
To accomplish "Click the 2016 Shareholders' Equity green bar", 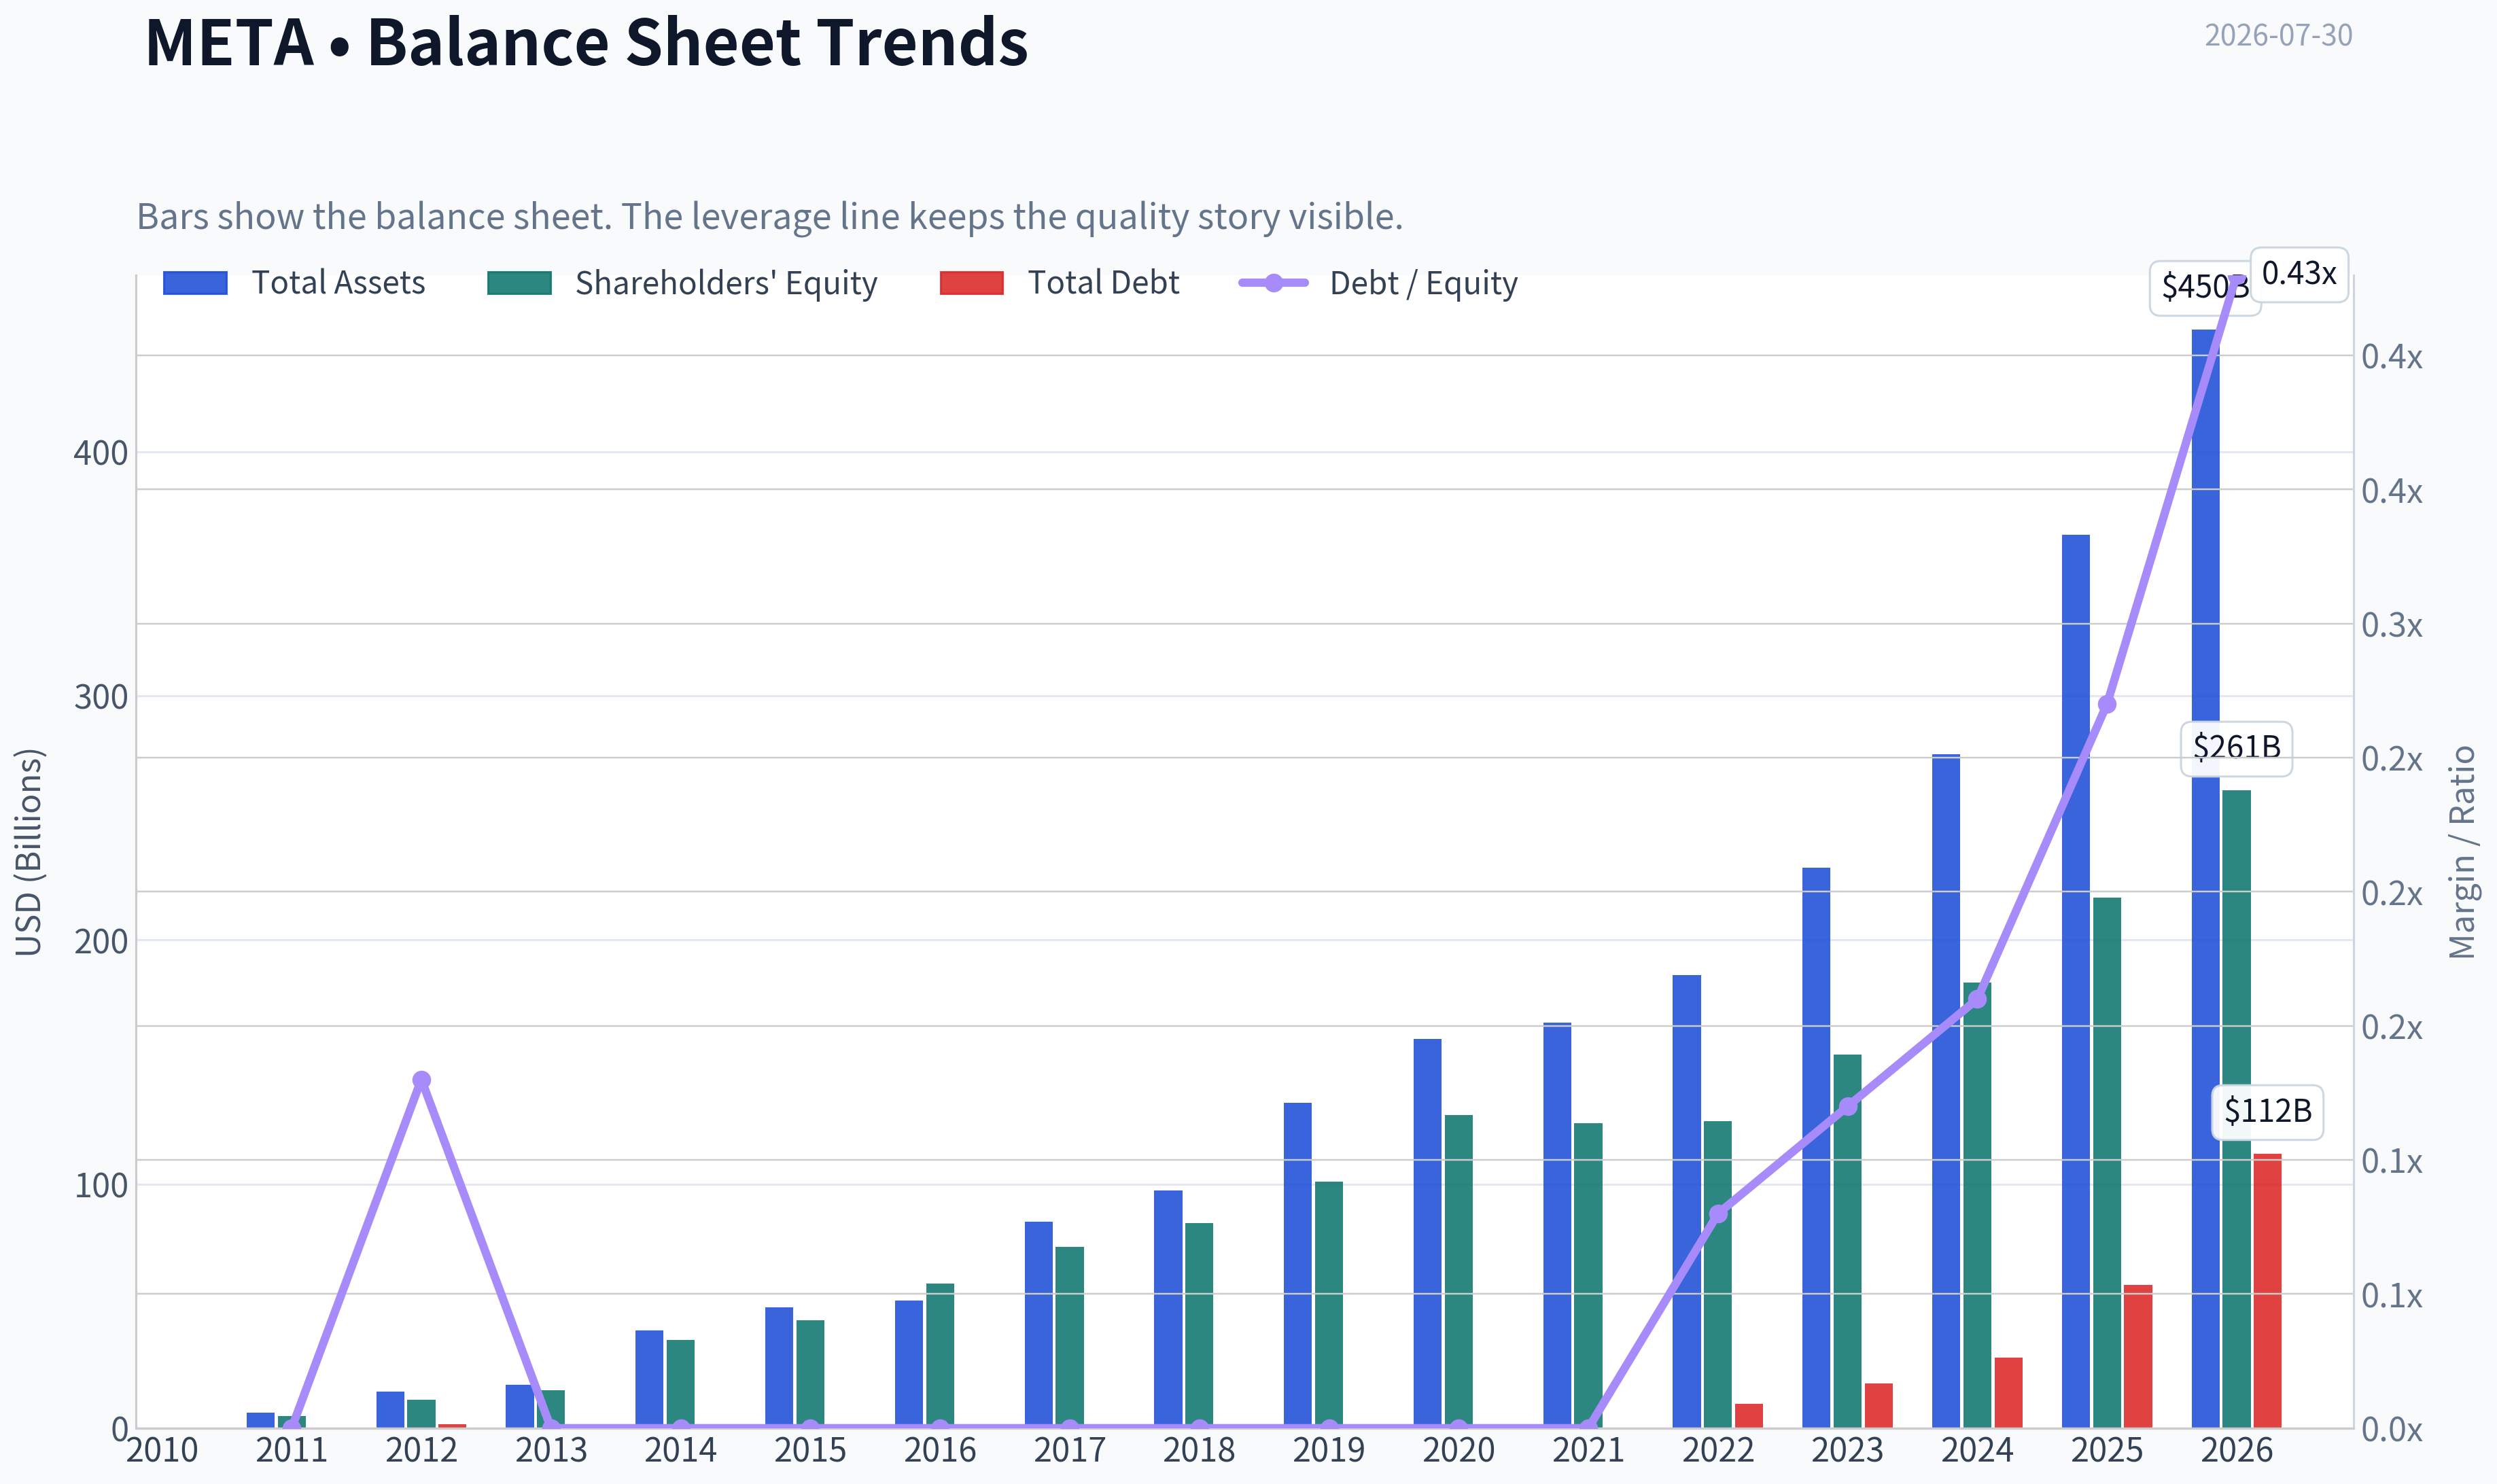I will click(940, 1355).
